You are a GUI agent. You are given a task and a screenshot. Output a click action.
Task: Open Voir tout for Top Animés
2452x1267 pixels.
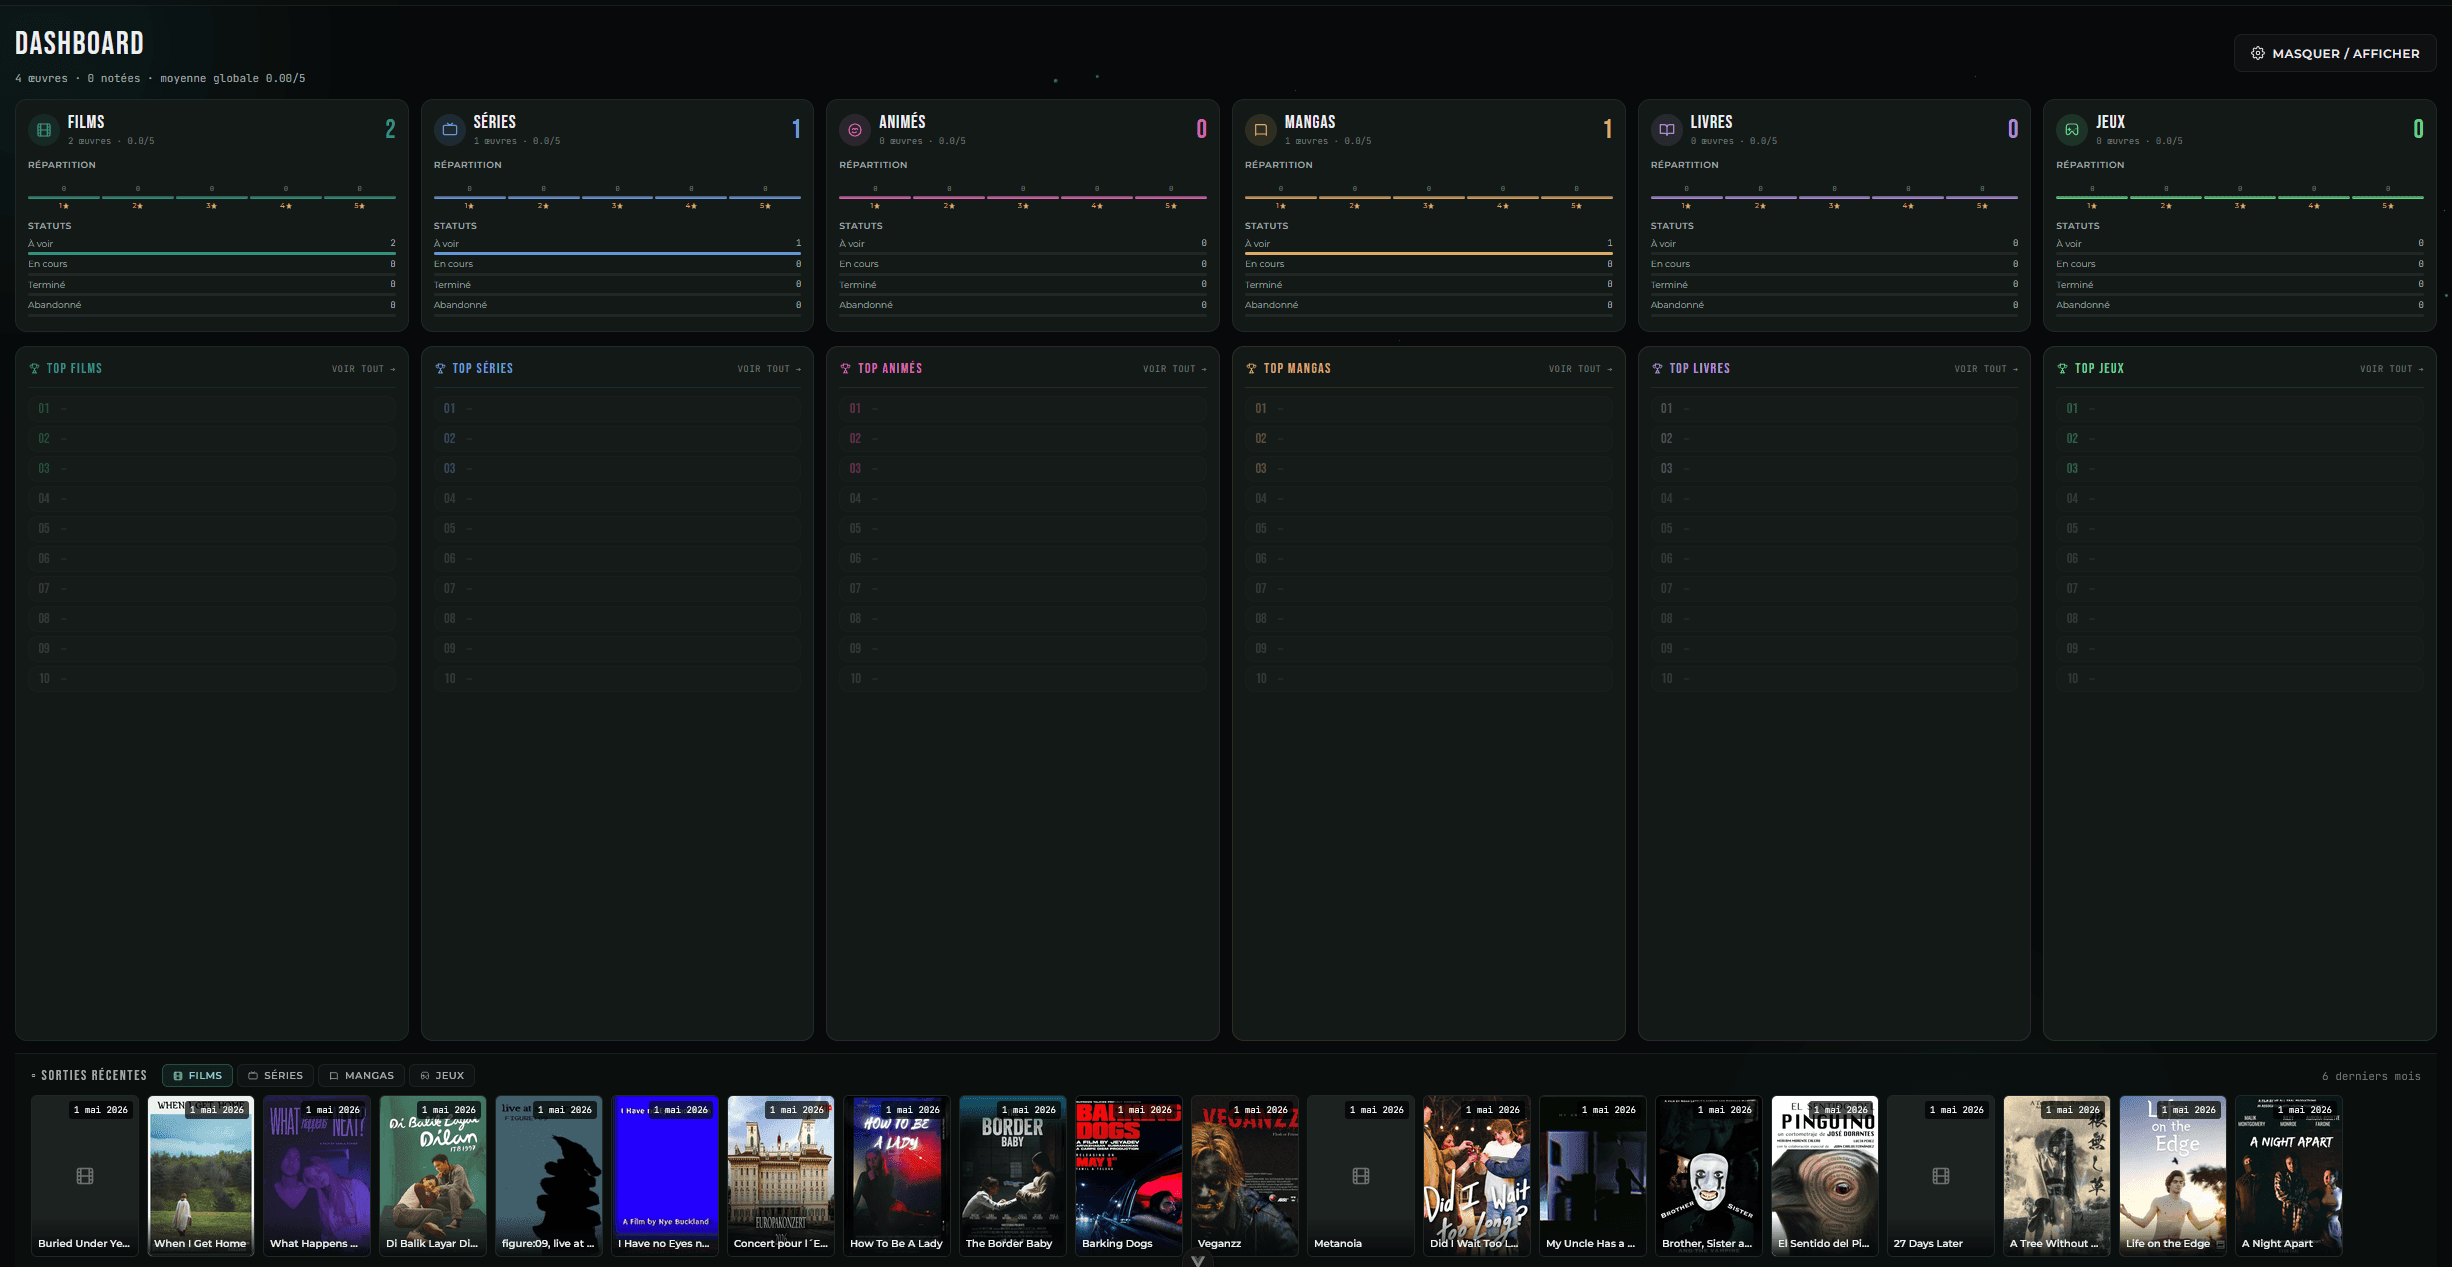[1175, 369]
